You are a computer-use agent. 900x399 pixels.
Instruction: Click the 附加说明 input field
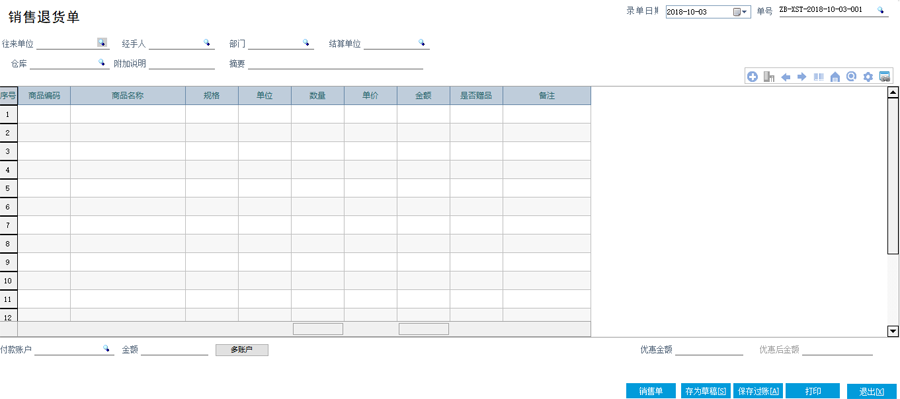(x=181, y=64)
